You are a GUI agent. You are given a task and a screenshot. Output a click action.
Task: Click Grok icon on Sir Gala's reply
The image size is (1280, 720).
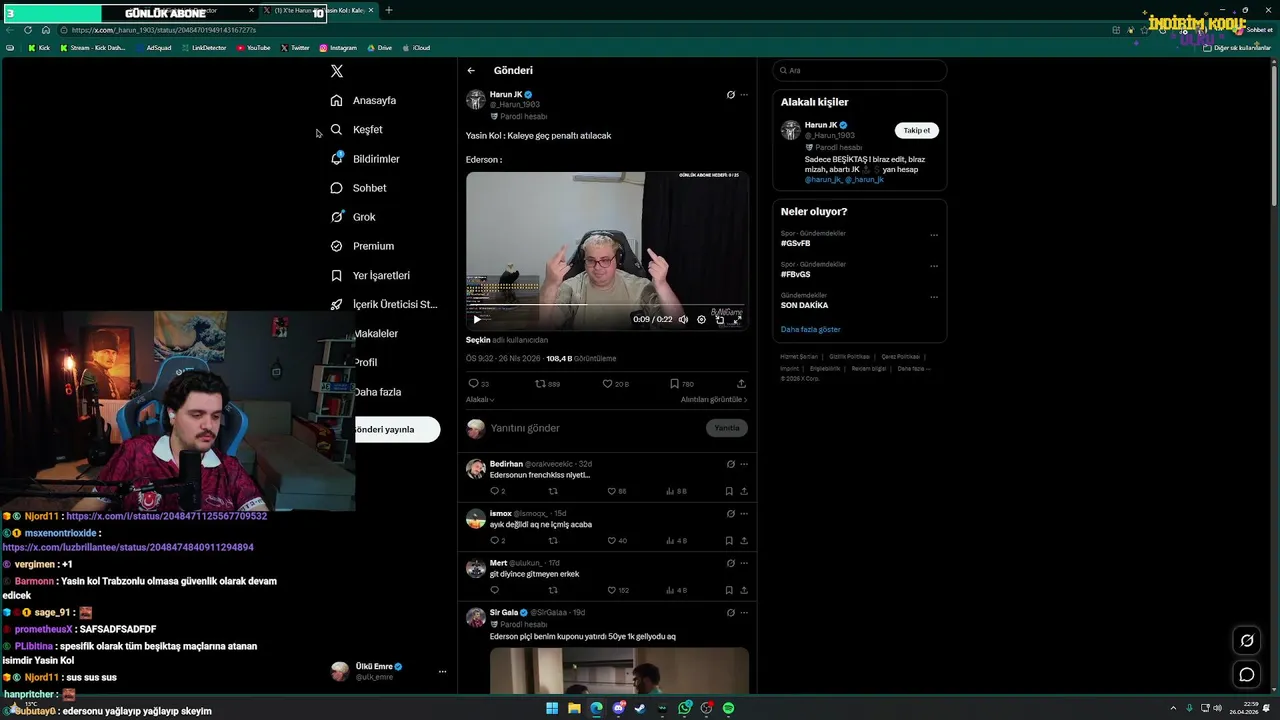730,612
